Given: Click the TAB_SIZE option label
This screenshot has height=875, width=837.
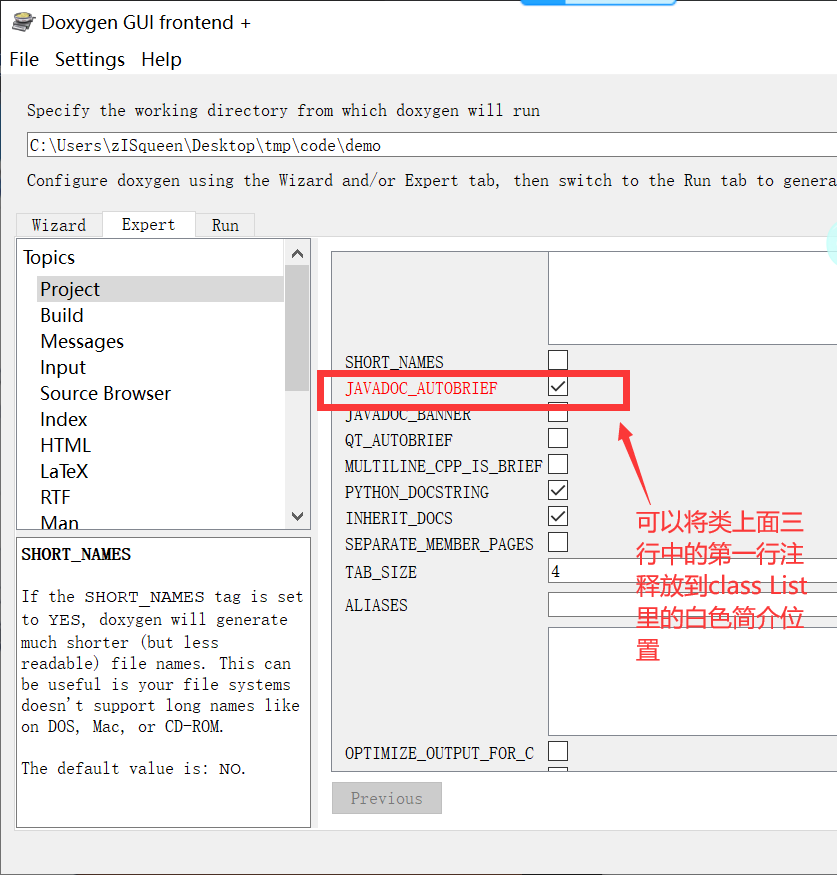Looking at the screenshot, I should coord(381,573).
